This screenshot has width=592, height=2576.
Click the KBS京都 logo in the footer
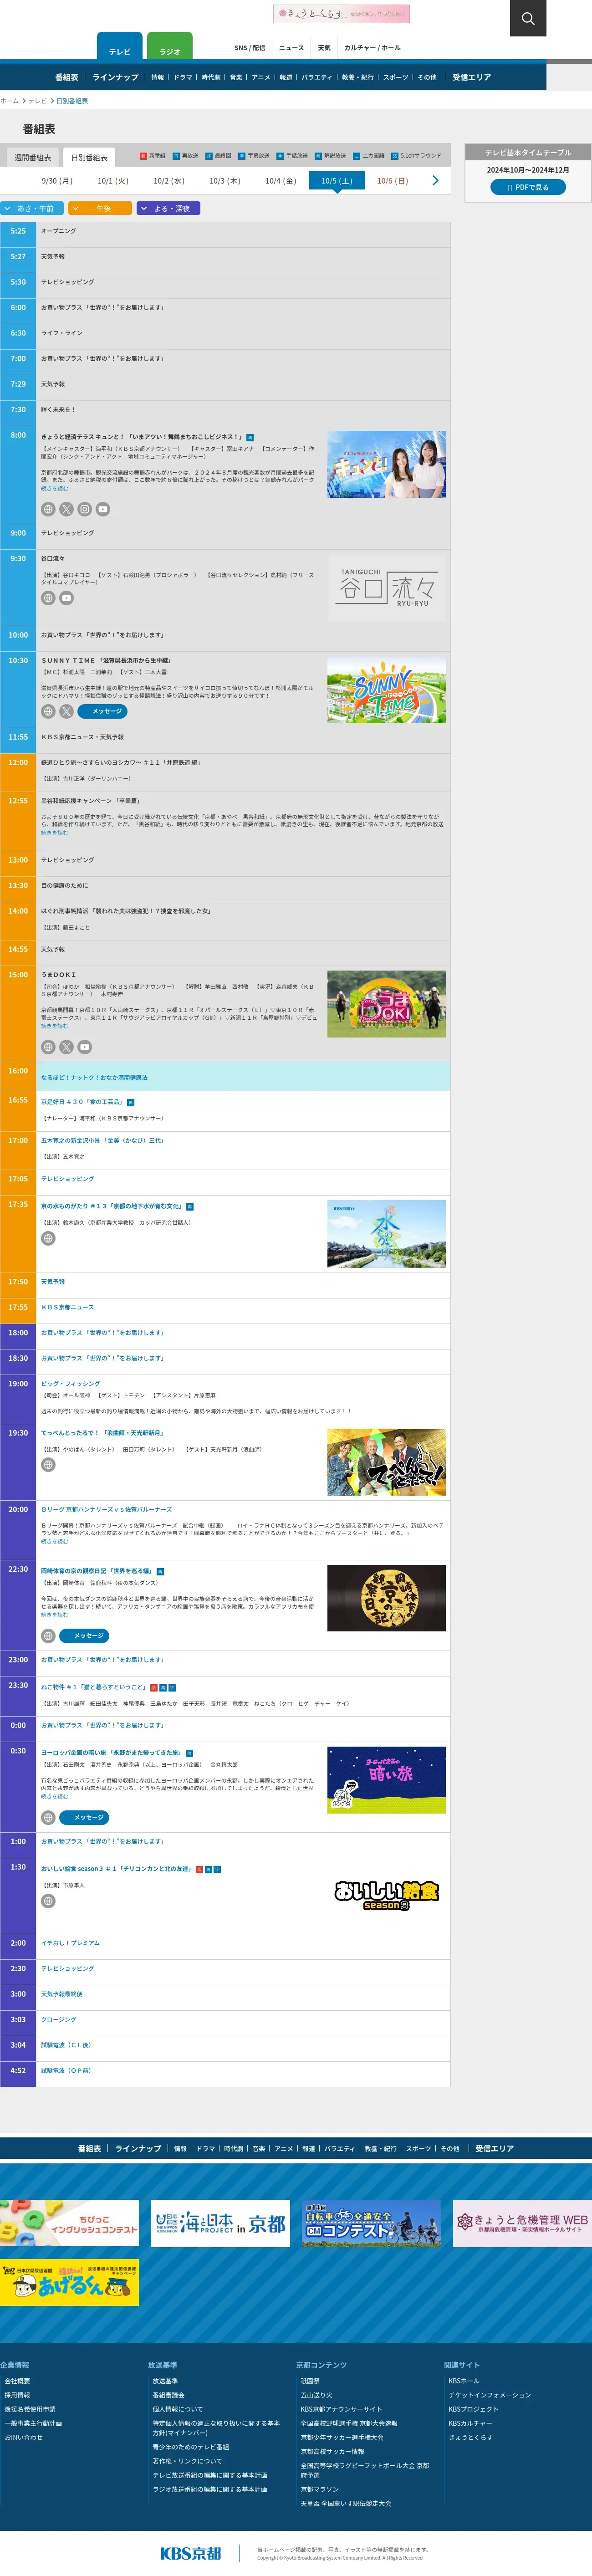tap(191, 2553)
